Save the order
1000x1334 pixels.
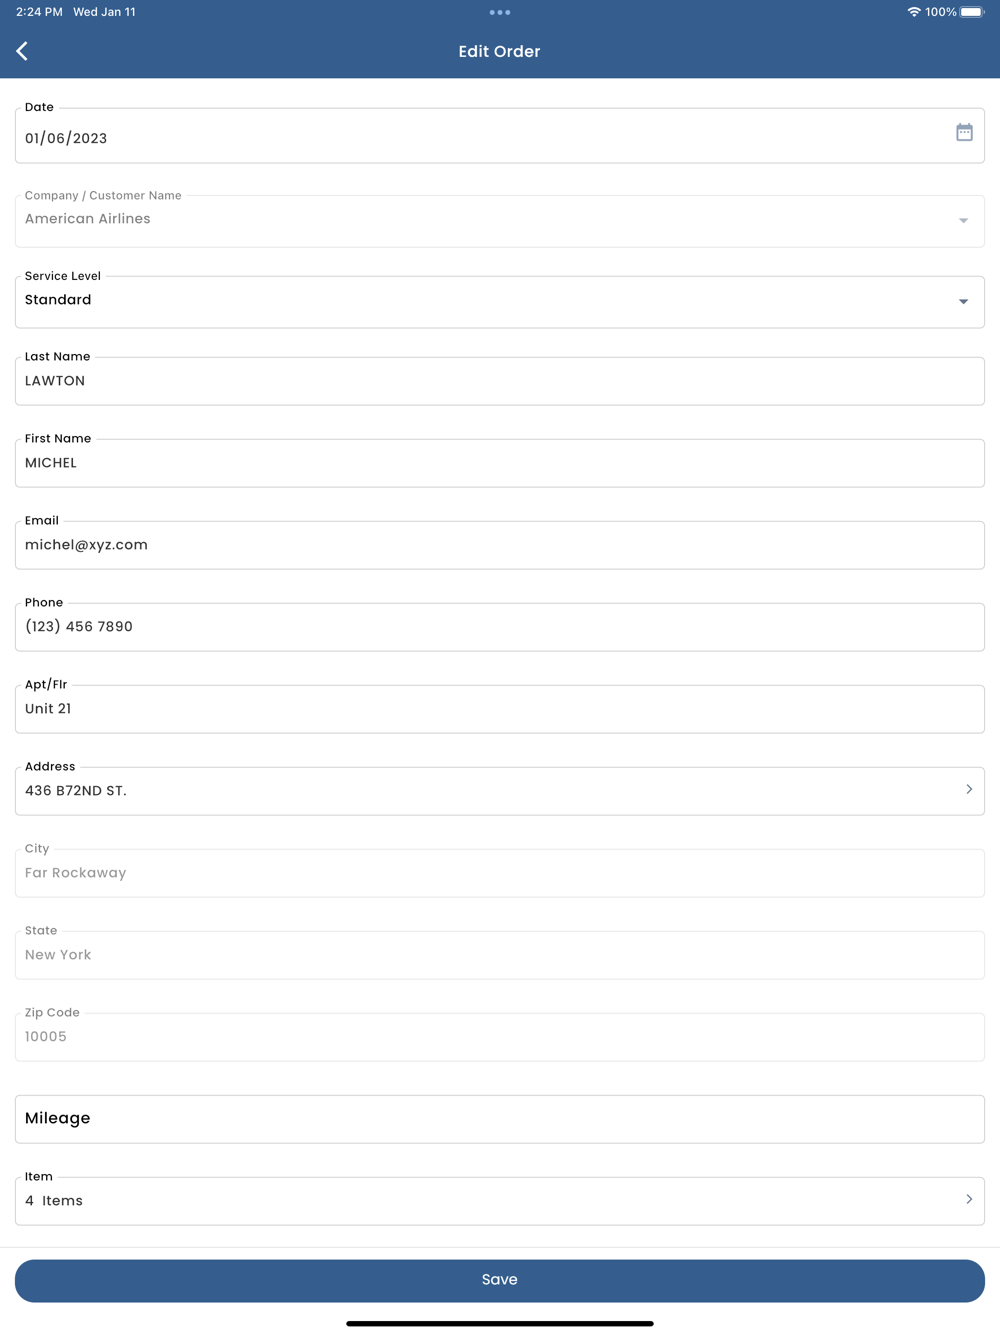click(x=500, y=1280)
